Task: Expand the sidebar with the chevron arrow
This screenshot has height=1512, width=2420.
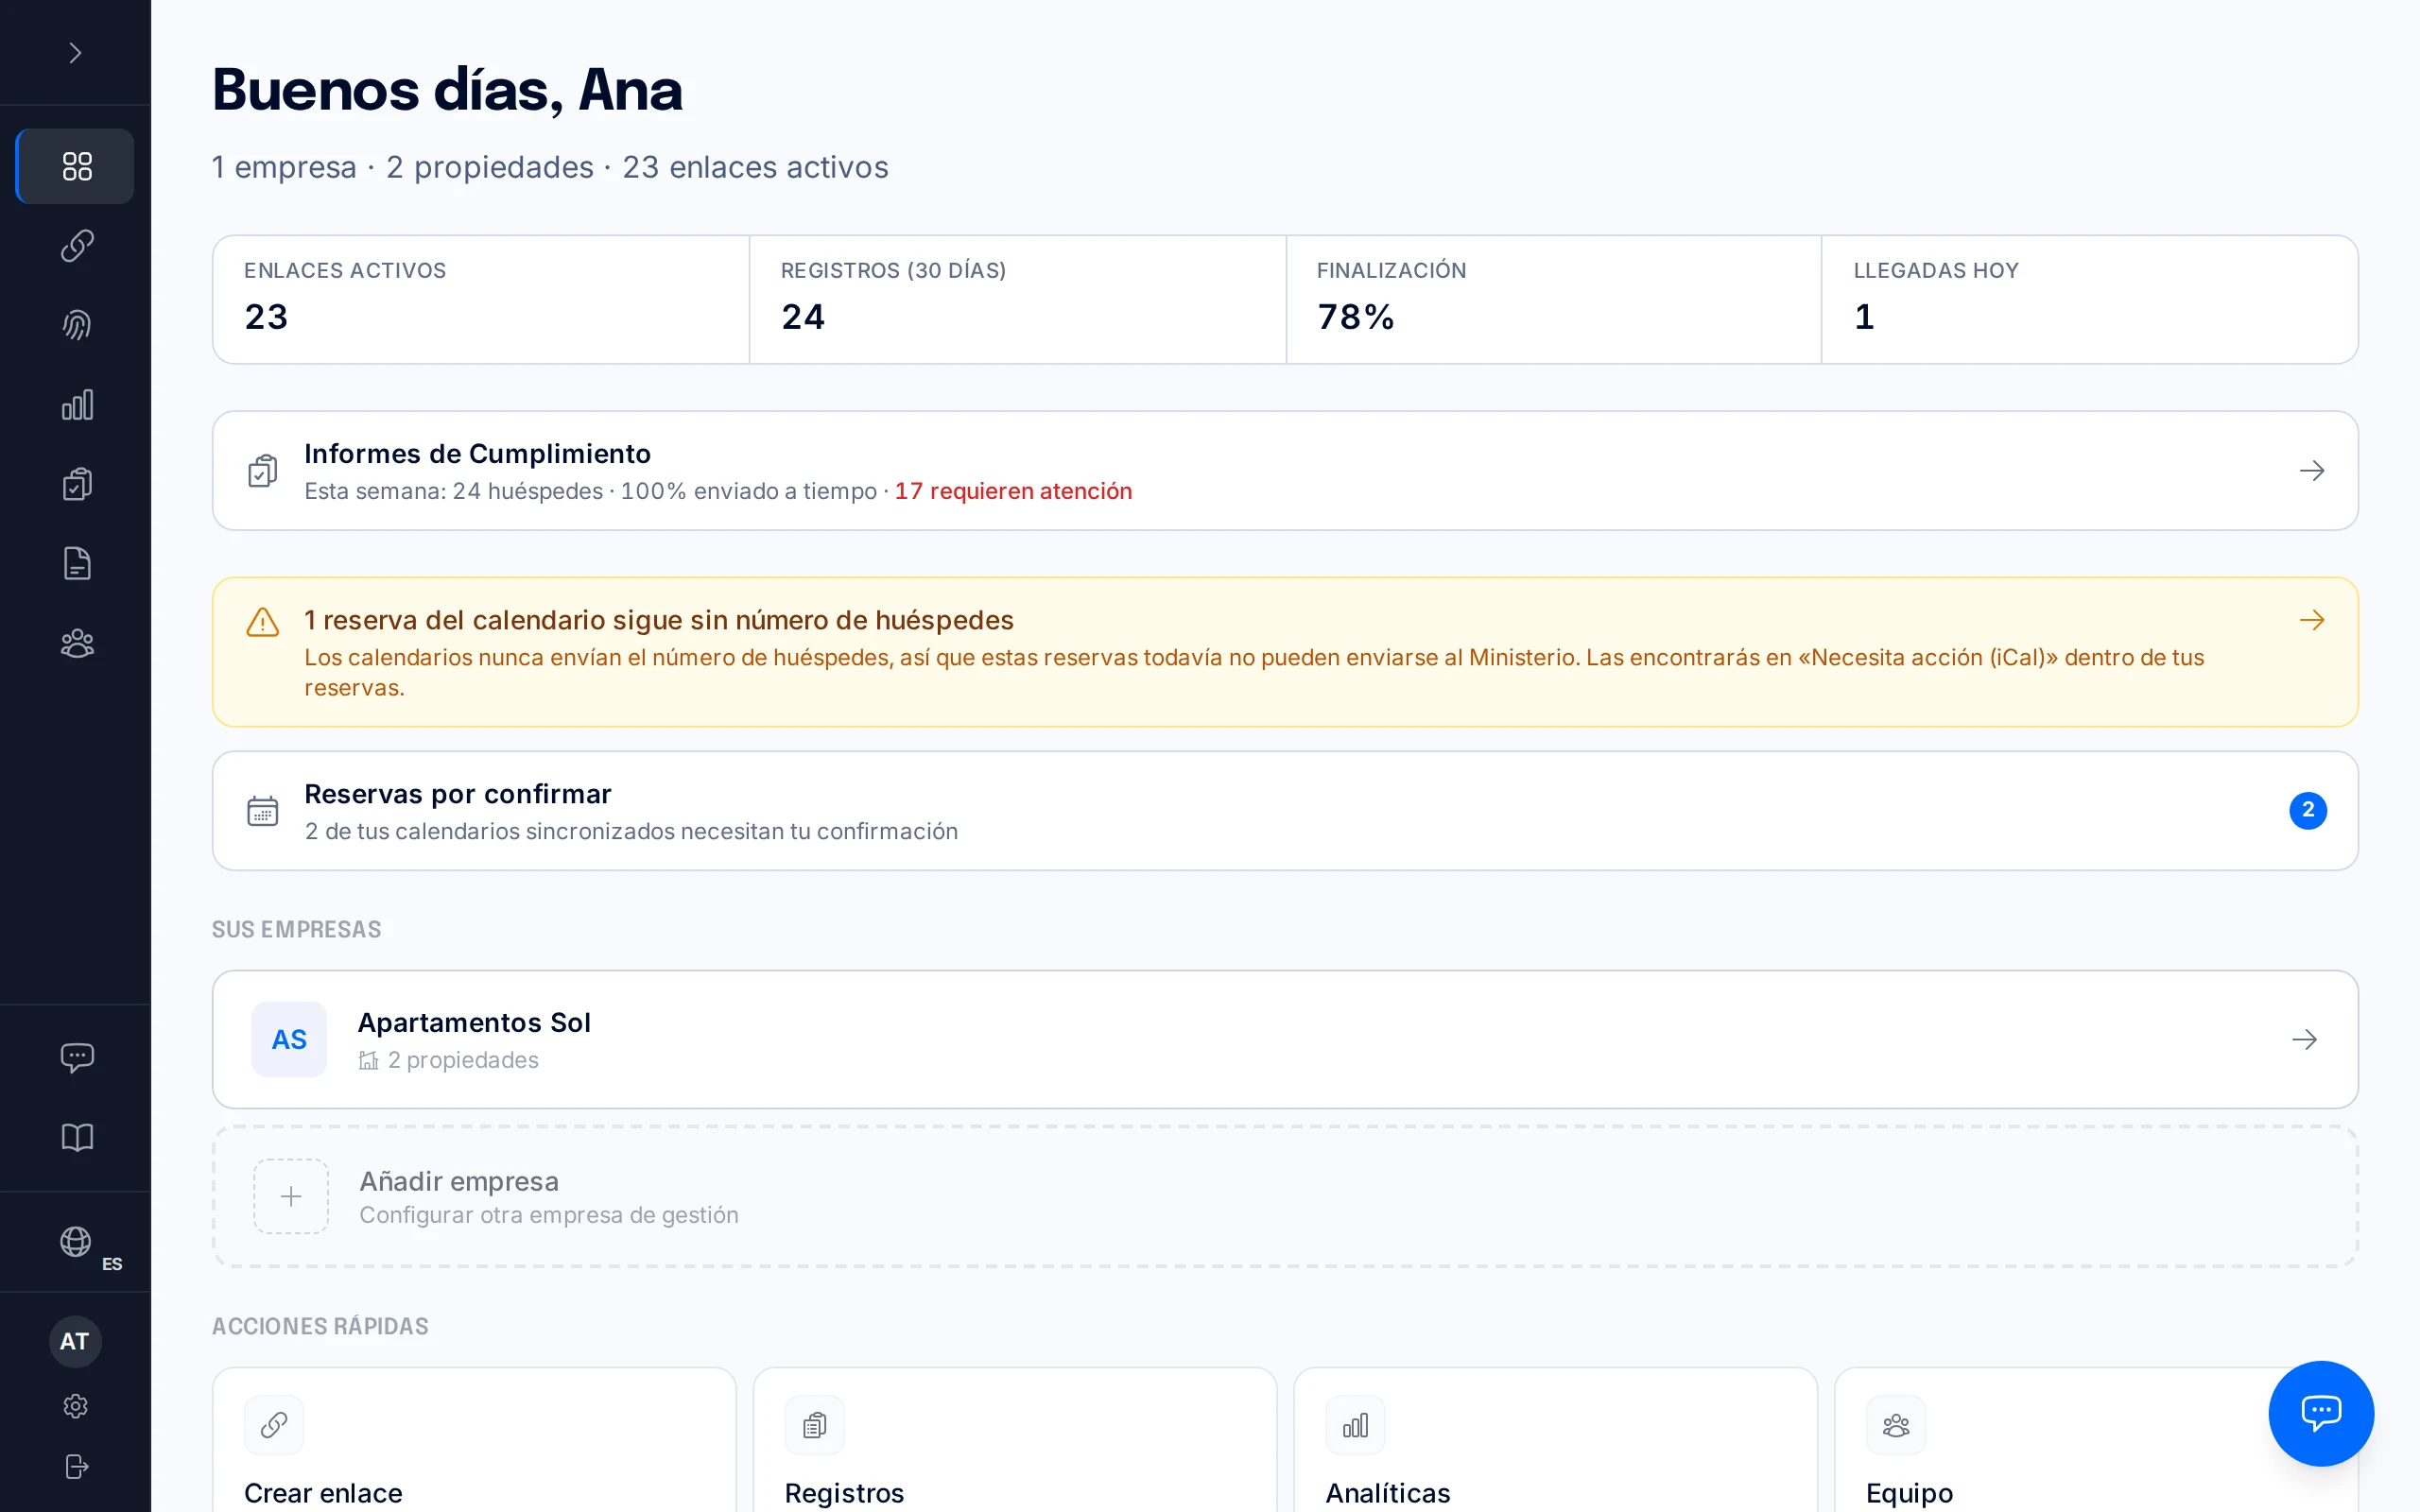Action: pos(75,53)
